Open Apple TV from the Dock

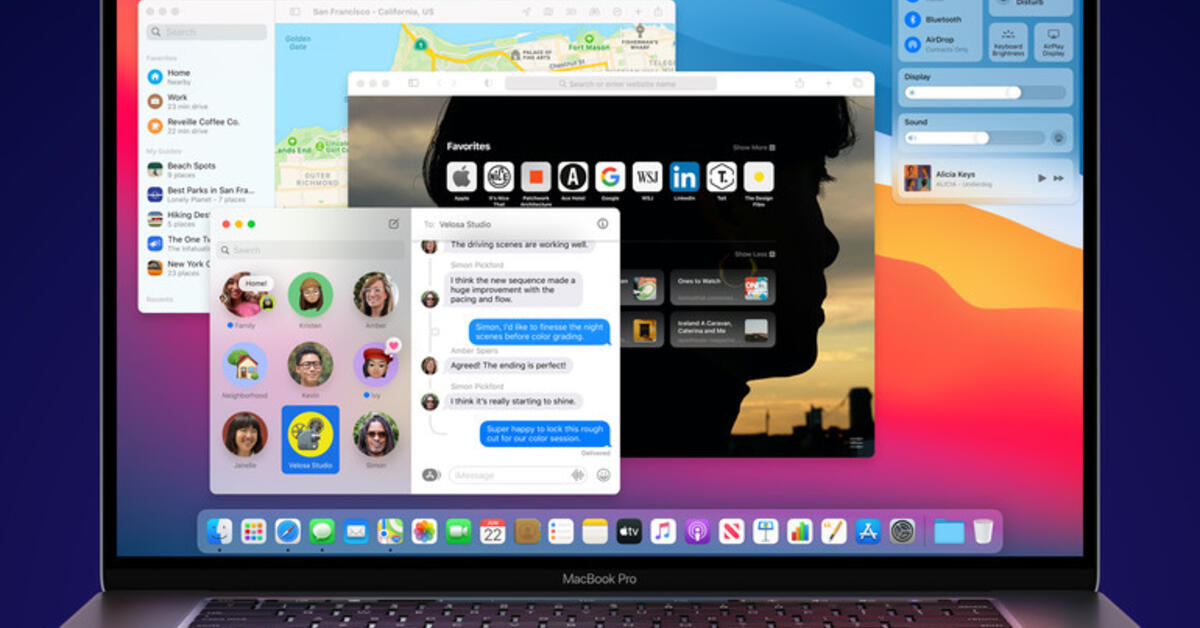(x=628, y=531)
